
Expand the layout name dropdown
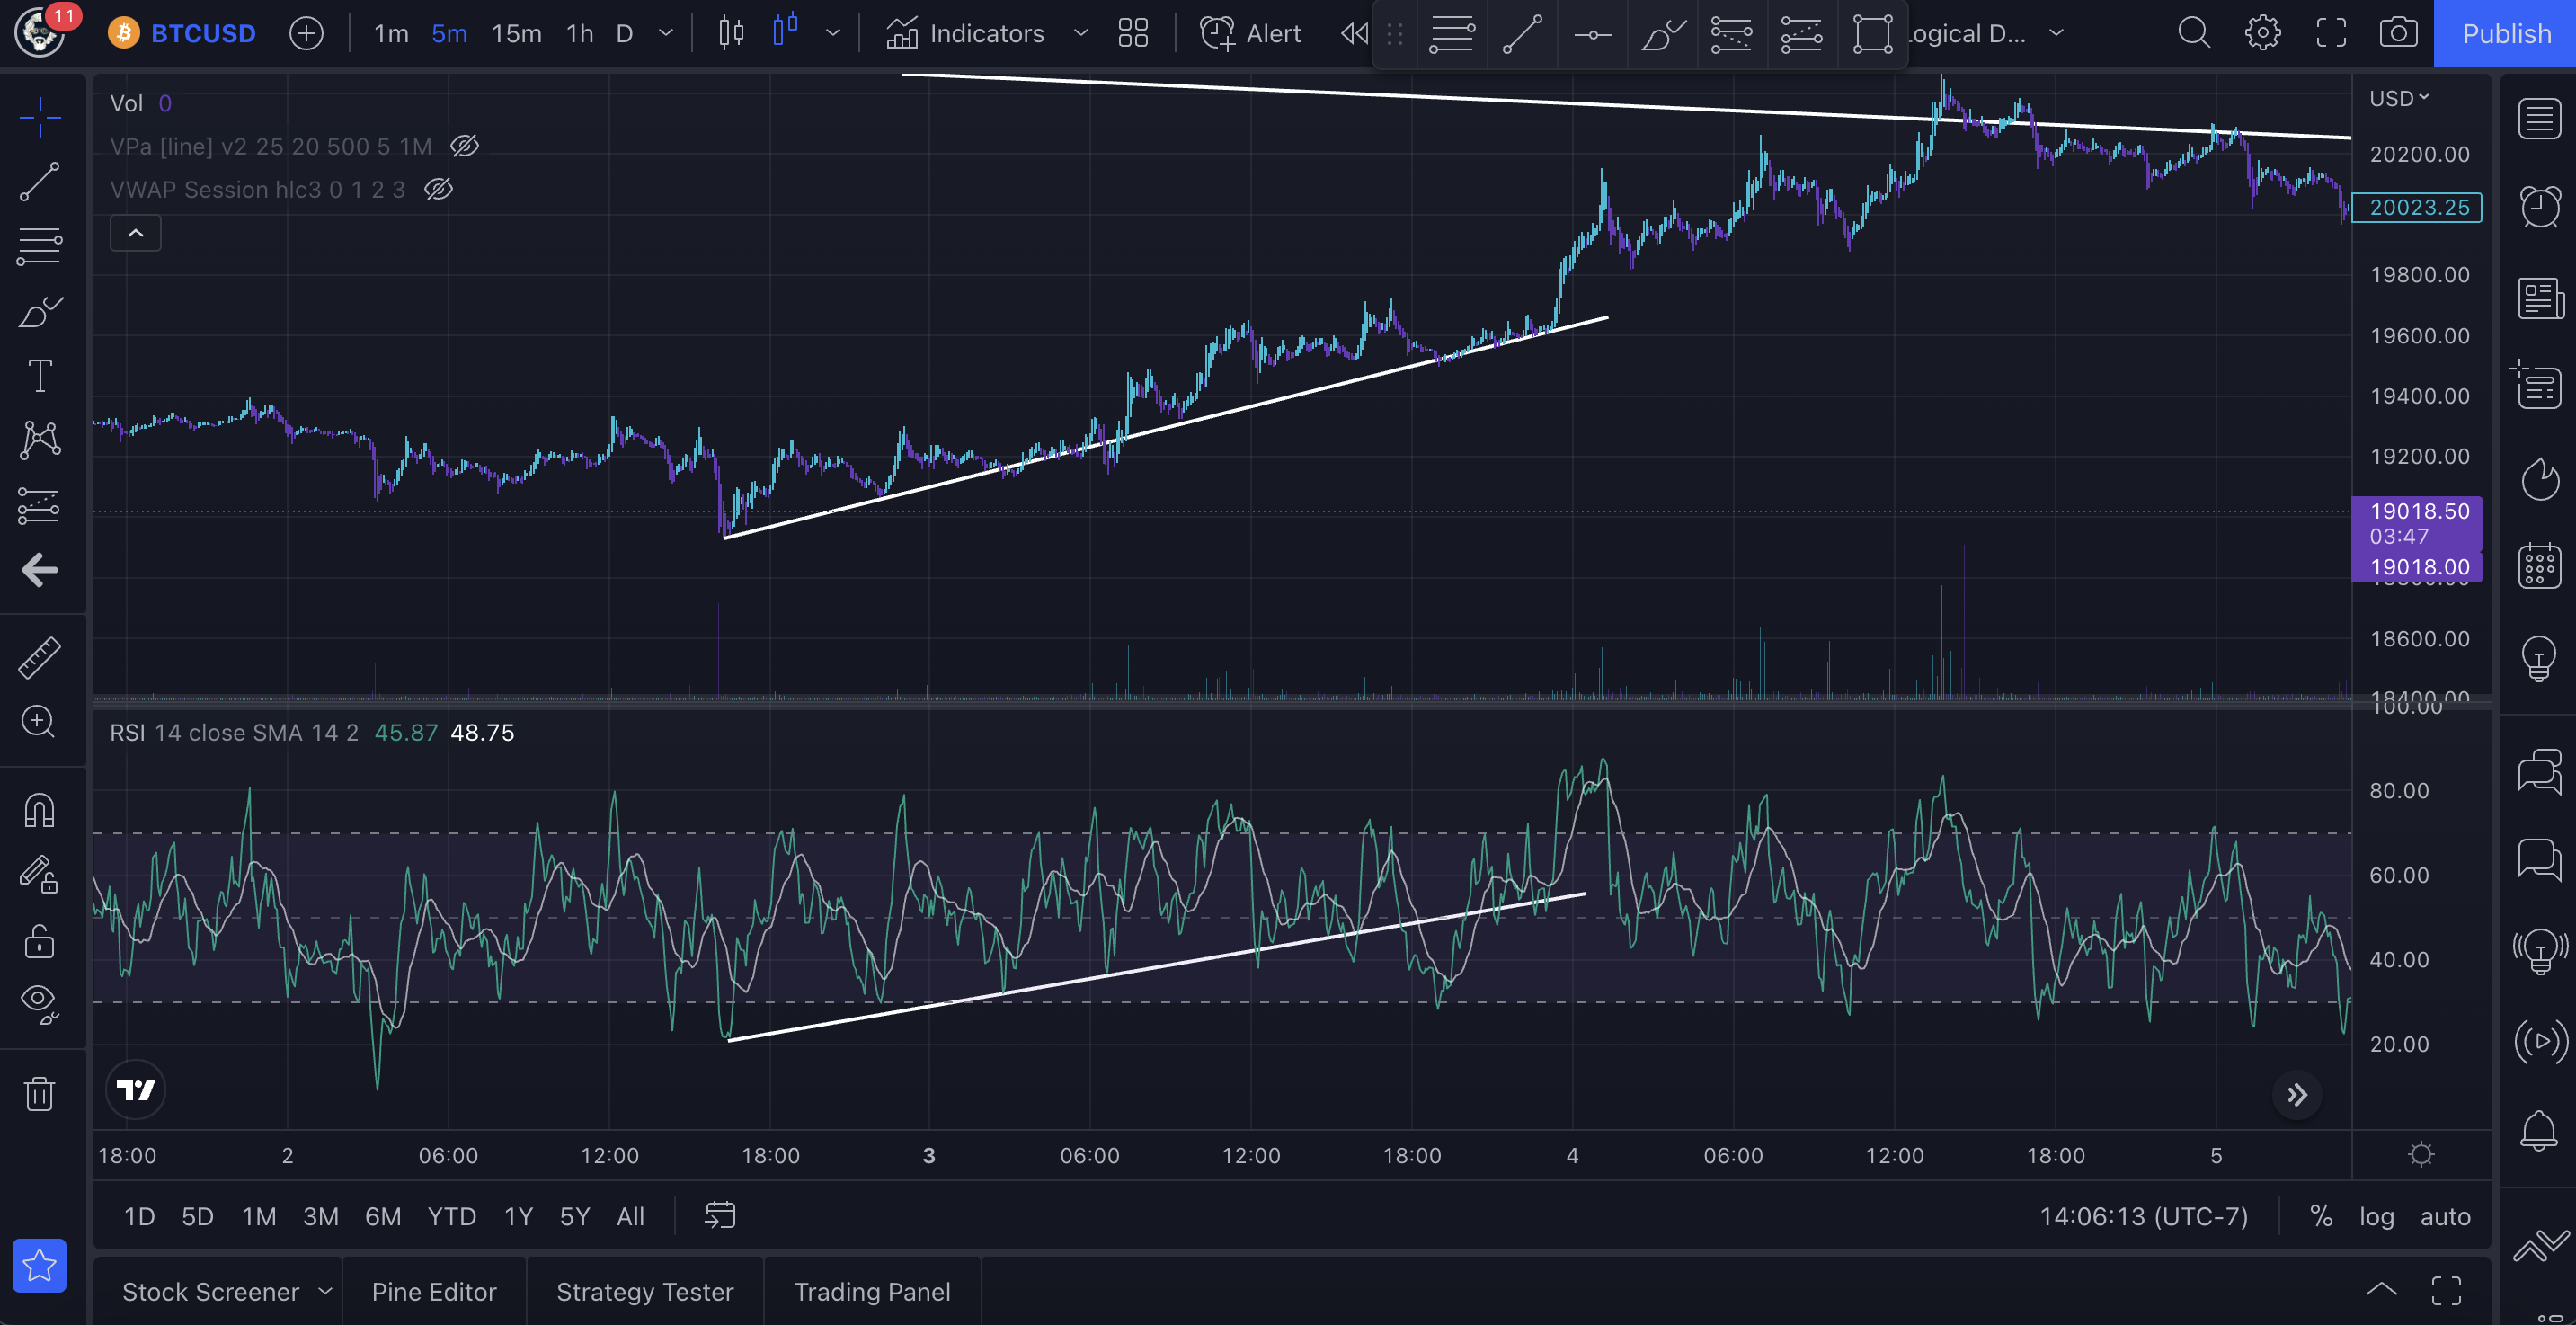(2056, 33)
